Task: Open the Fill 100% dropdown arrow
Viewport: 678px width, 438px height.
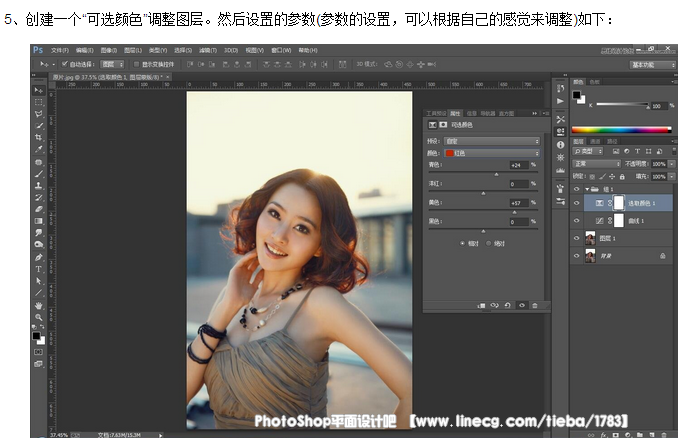Action: 672,176
